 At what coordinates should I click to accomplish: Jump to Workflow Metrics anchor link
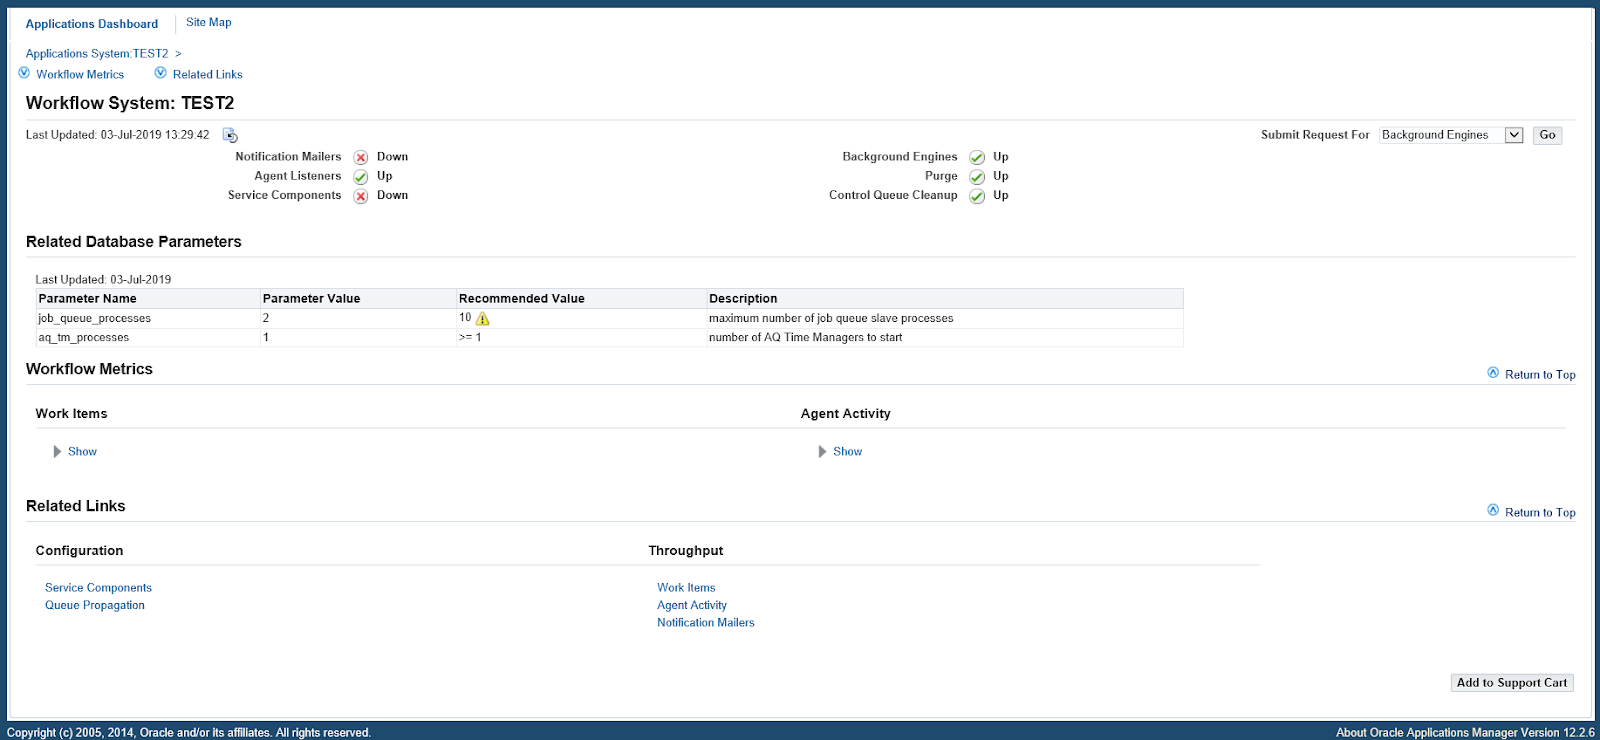tap(80, 75)
